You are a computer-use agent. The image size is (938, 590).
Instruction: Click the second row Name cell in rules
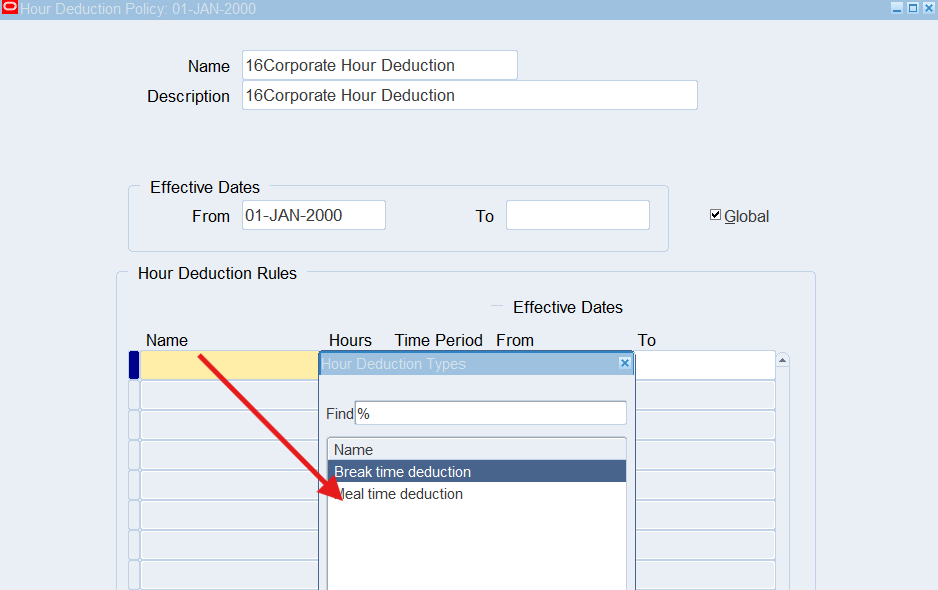coord(228,395)
